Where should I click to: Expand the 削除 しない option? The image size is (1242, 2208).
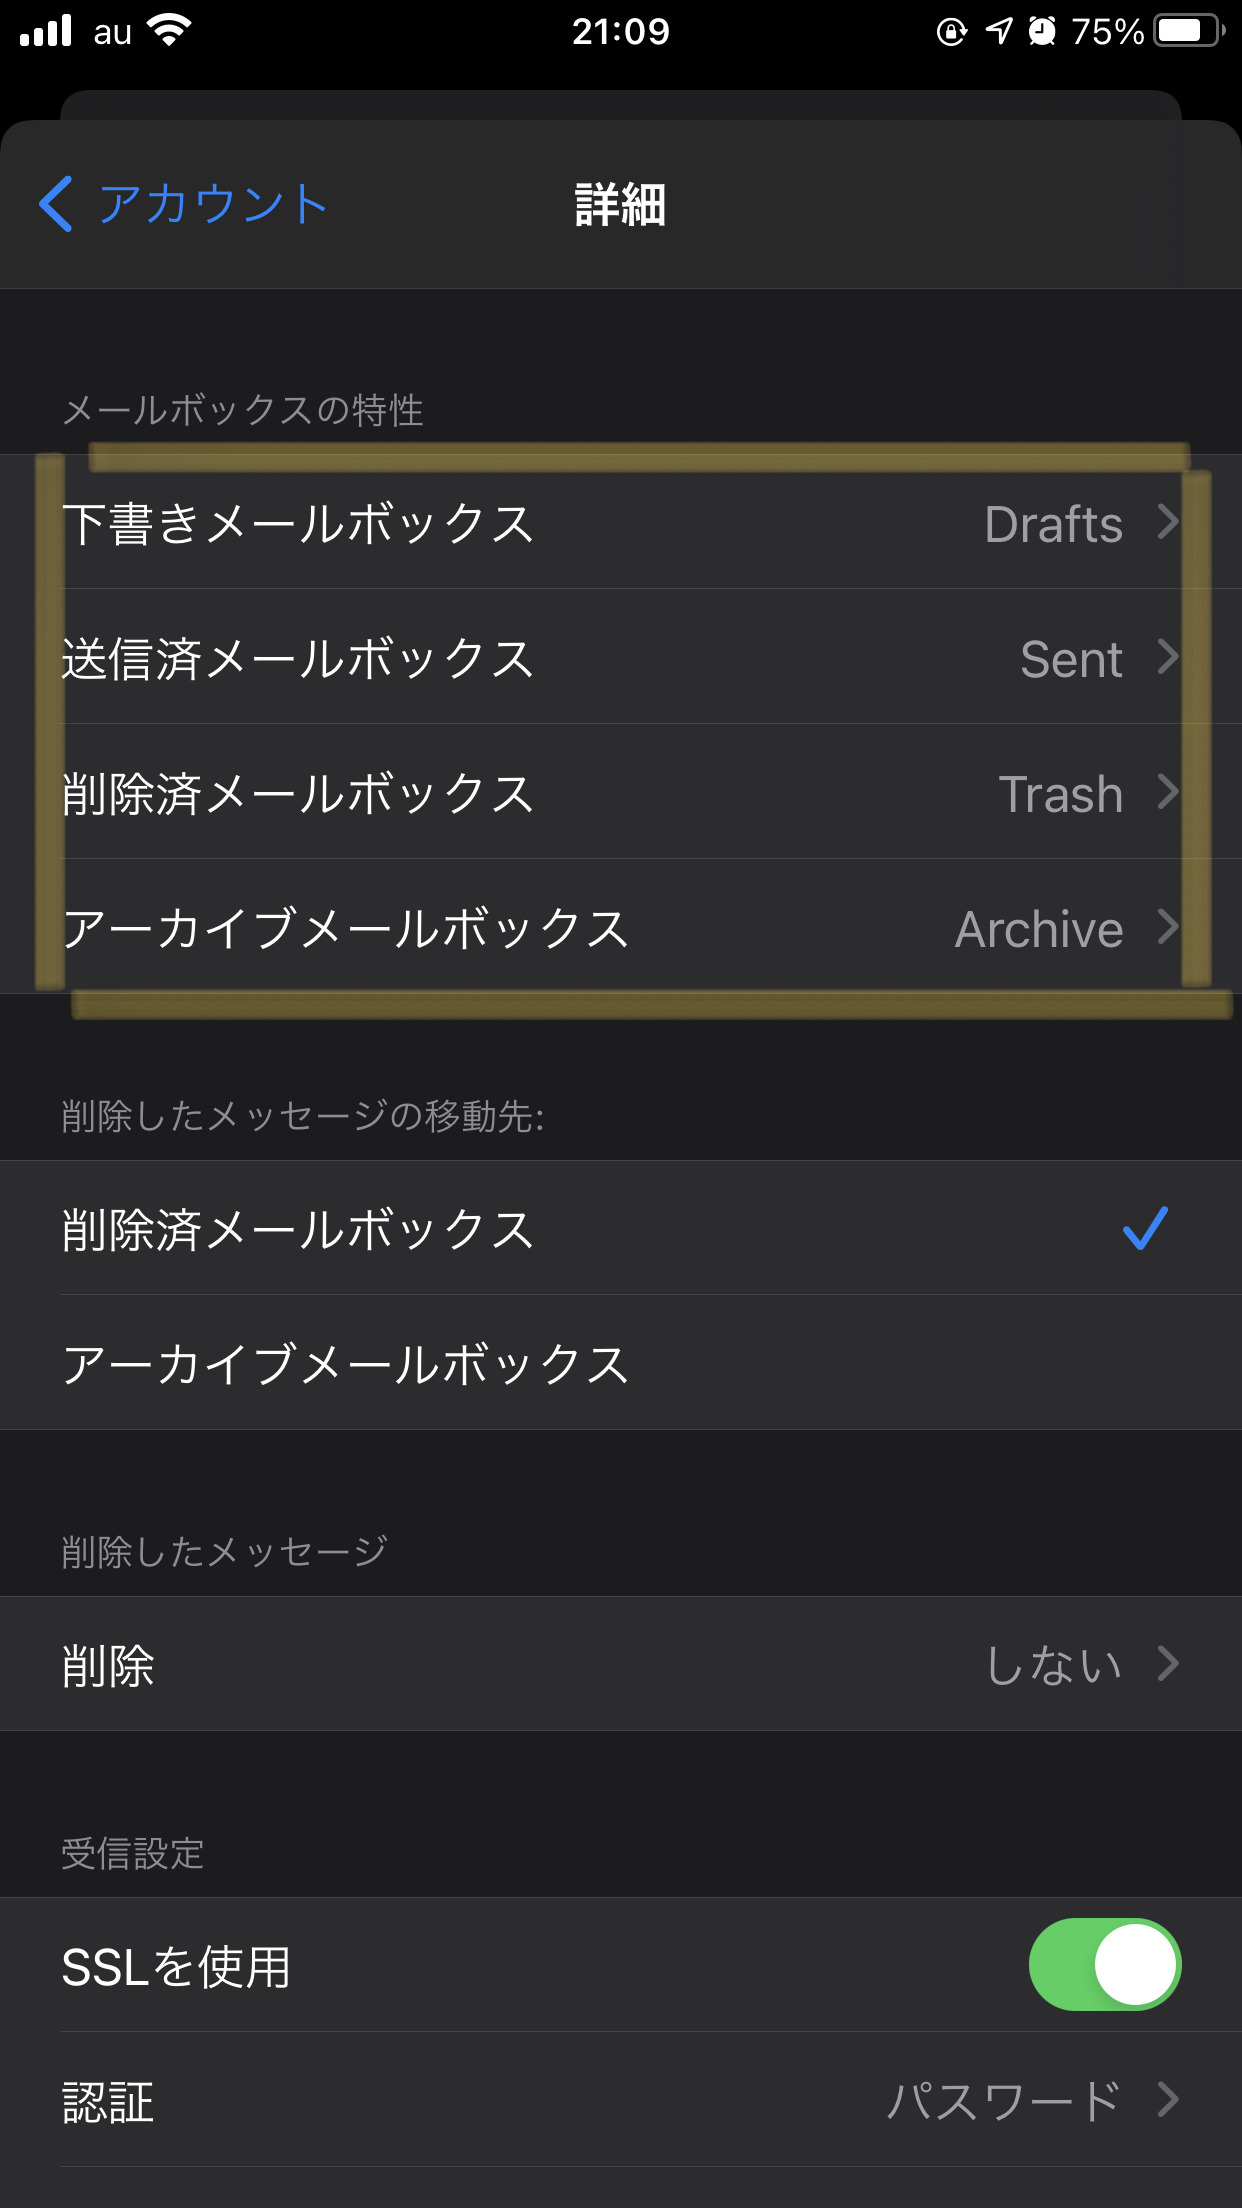tap(620, 1664)
